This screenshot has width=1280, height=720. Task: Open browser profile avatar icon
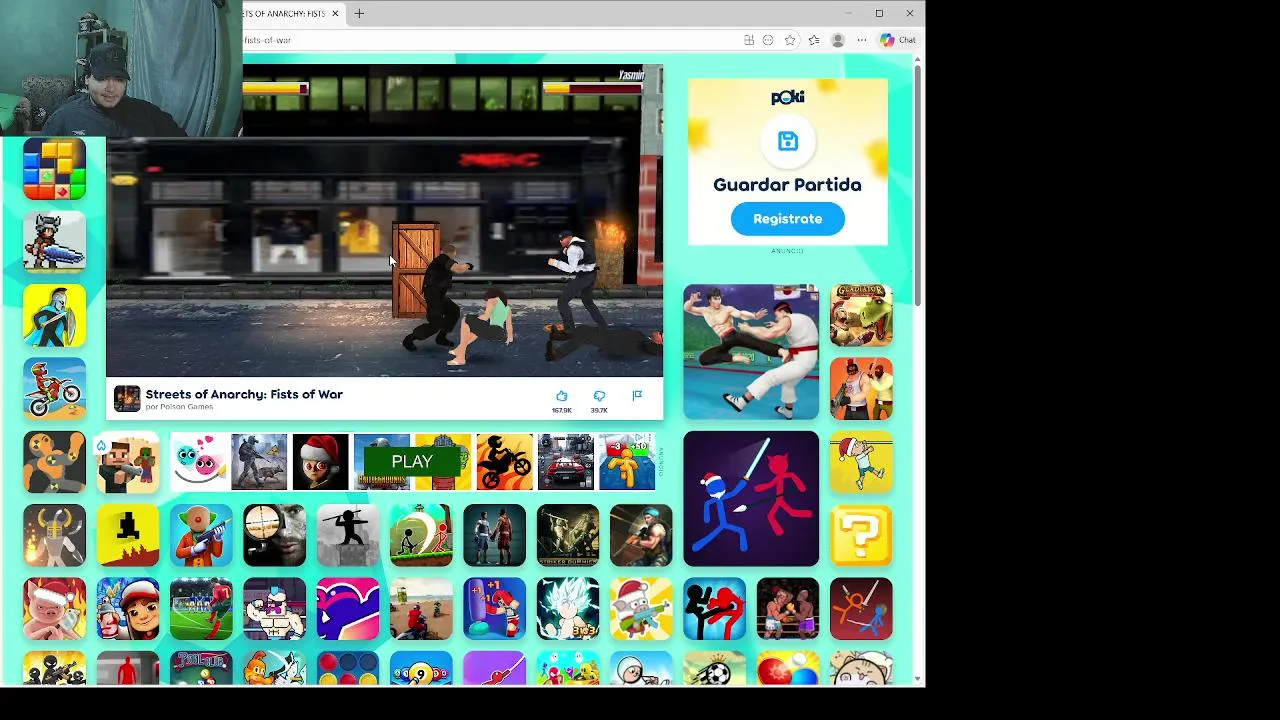click(838, 40)
